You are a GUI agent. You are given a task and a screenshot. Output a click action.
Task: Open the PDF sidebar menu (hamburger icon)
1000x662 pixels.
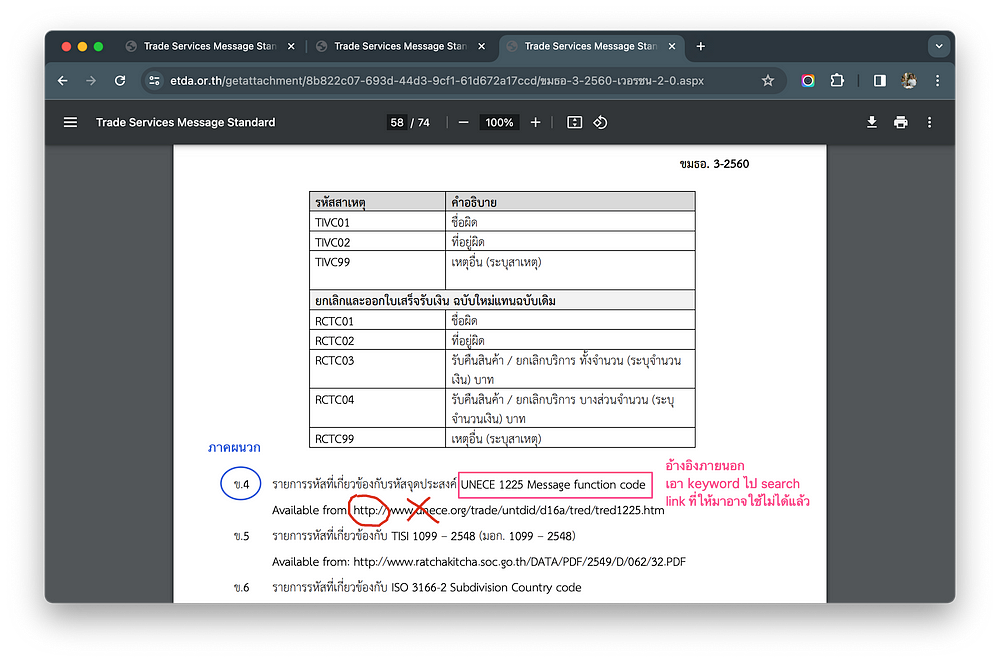[x=70, y=122]
